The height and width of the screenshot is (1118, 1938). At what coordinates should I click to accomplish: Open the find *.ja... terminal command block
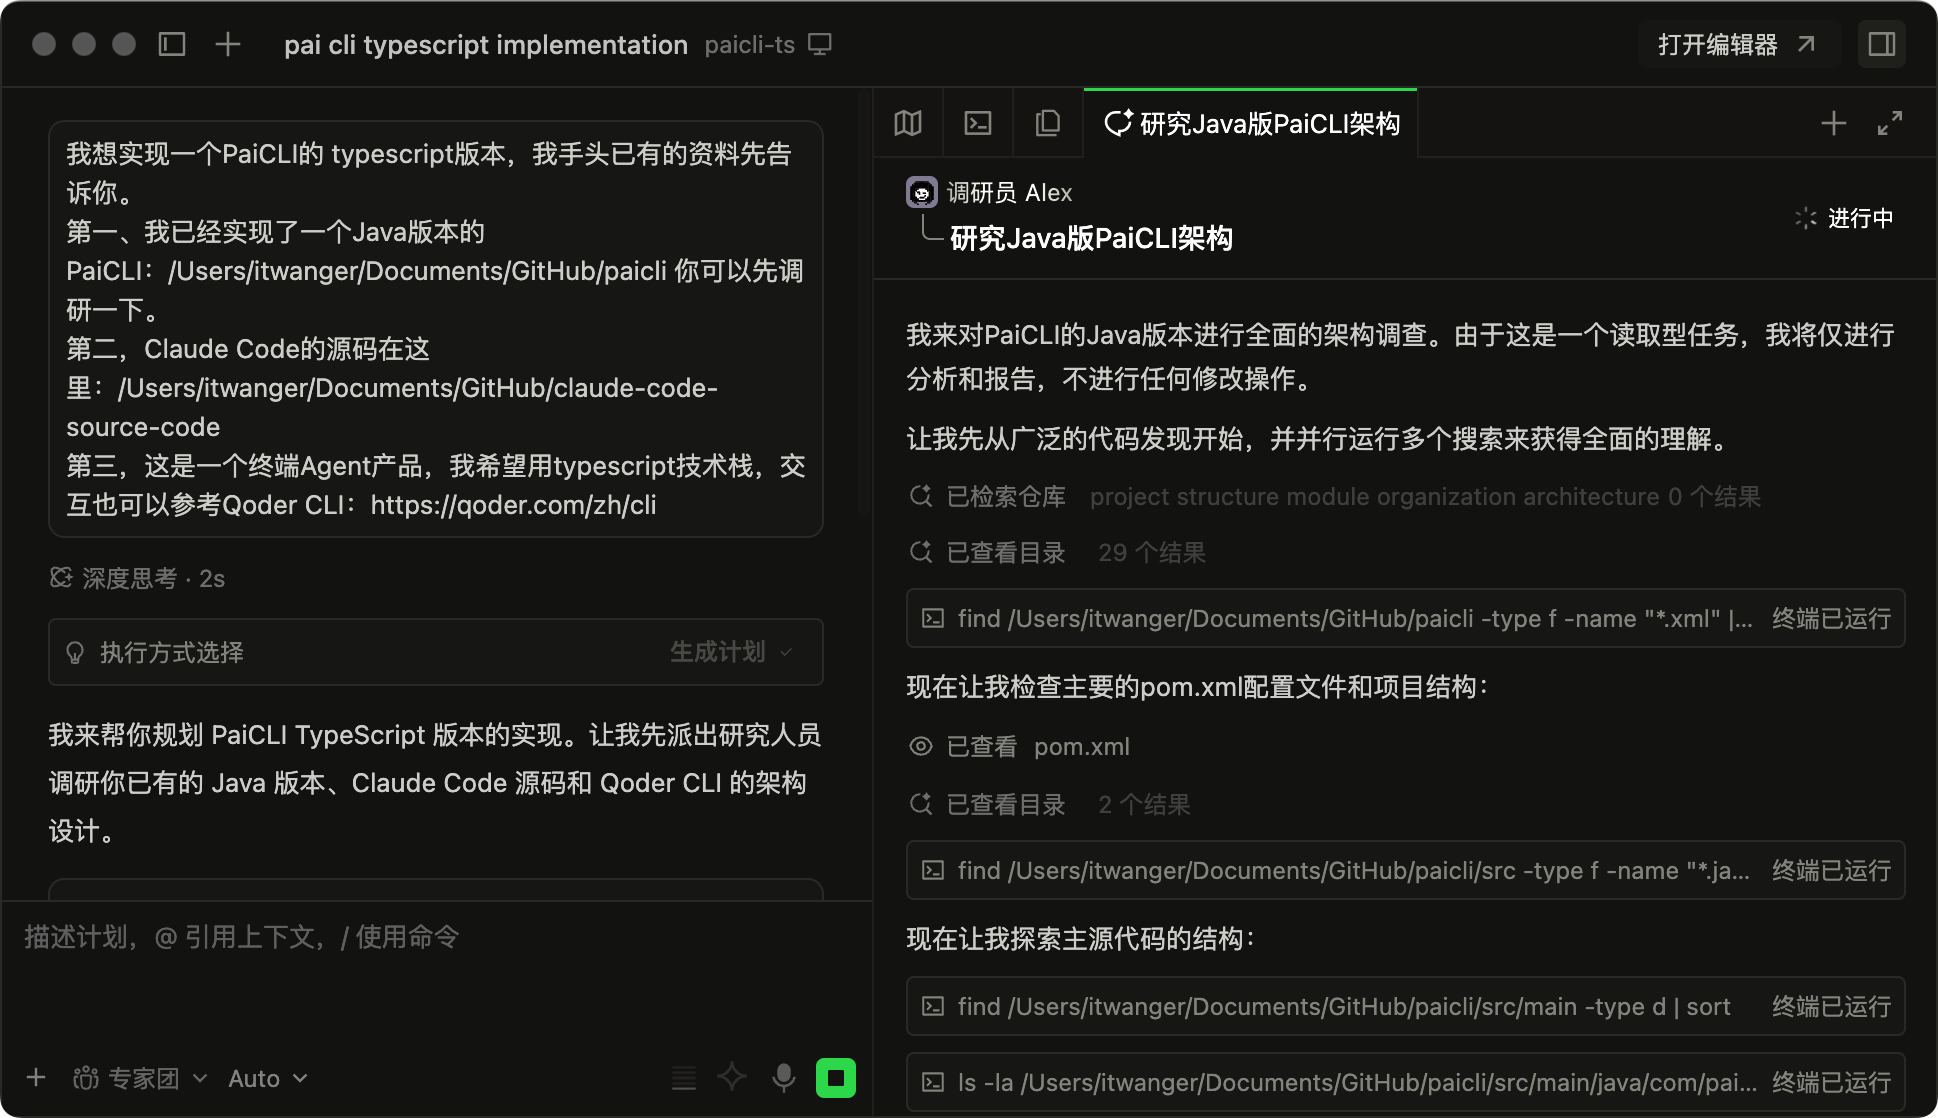click(x=1405, y=870)
